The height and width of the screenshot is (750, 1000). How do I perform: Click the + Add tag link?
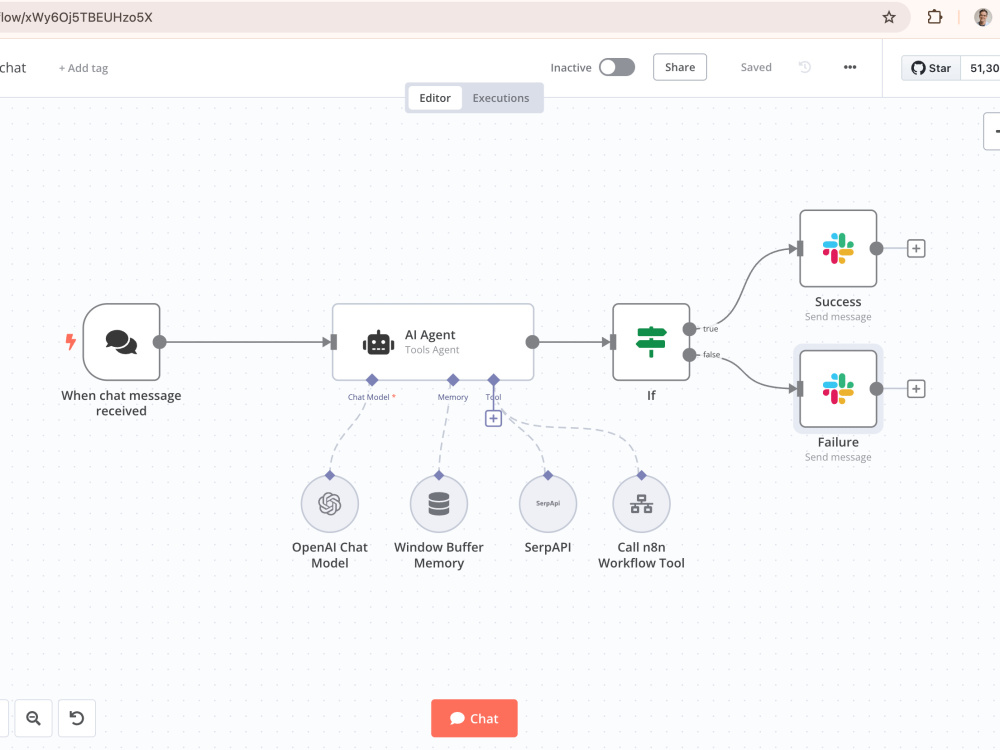[x=84, y=68]
